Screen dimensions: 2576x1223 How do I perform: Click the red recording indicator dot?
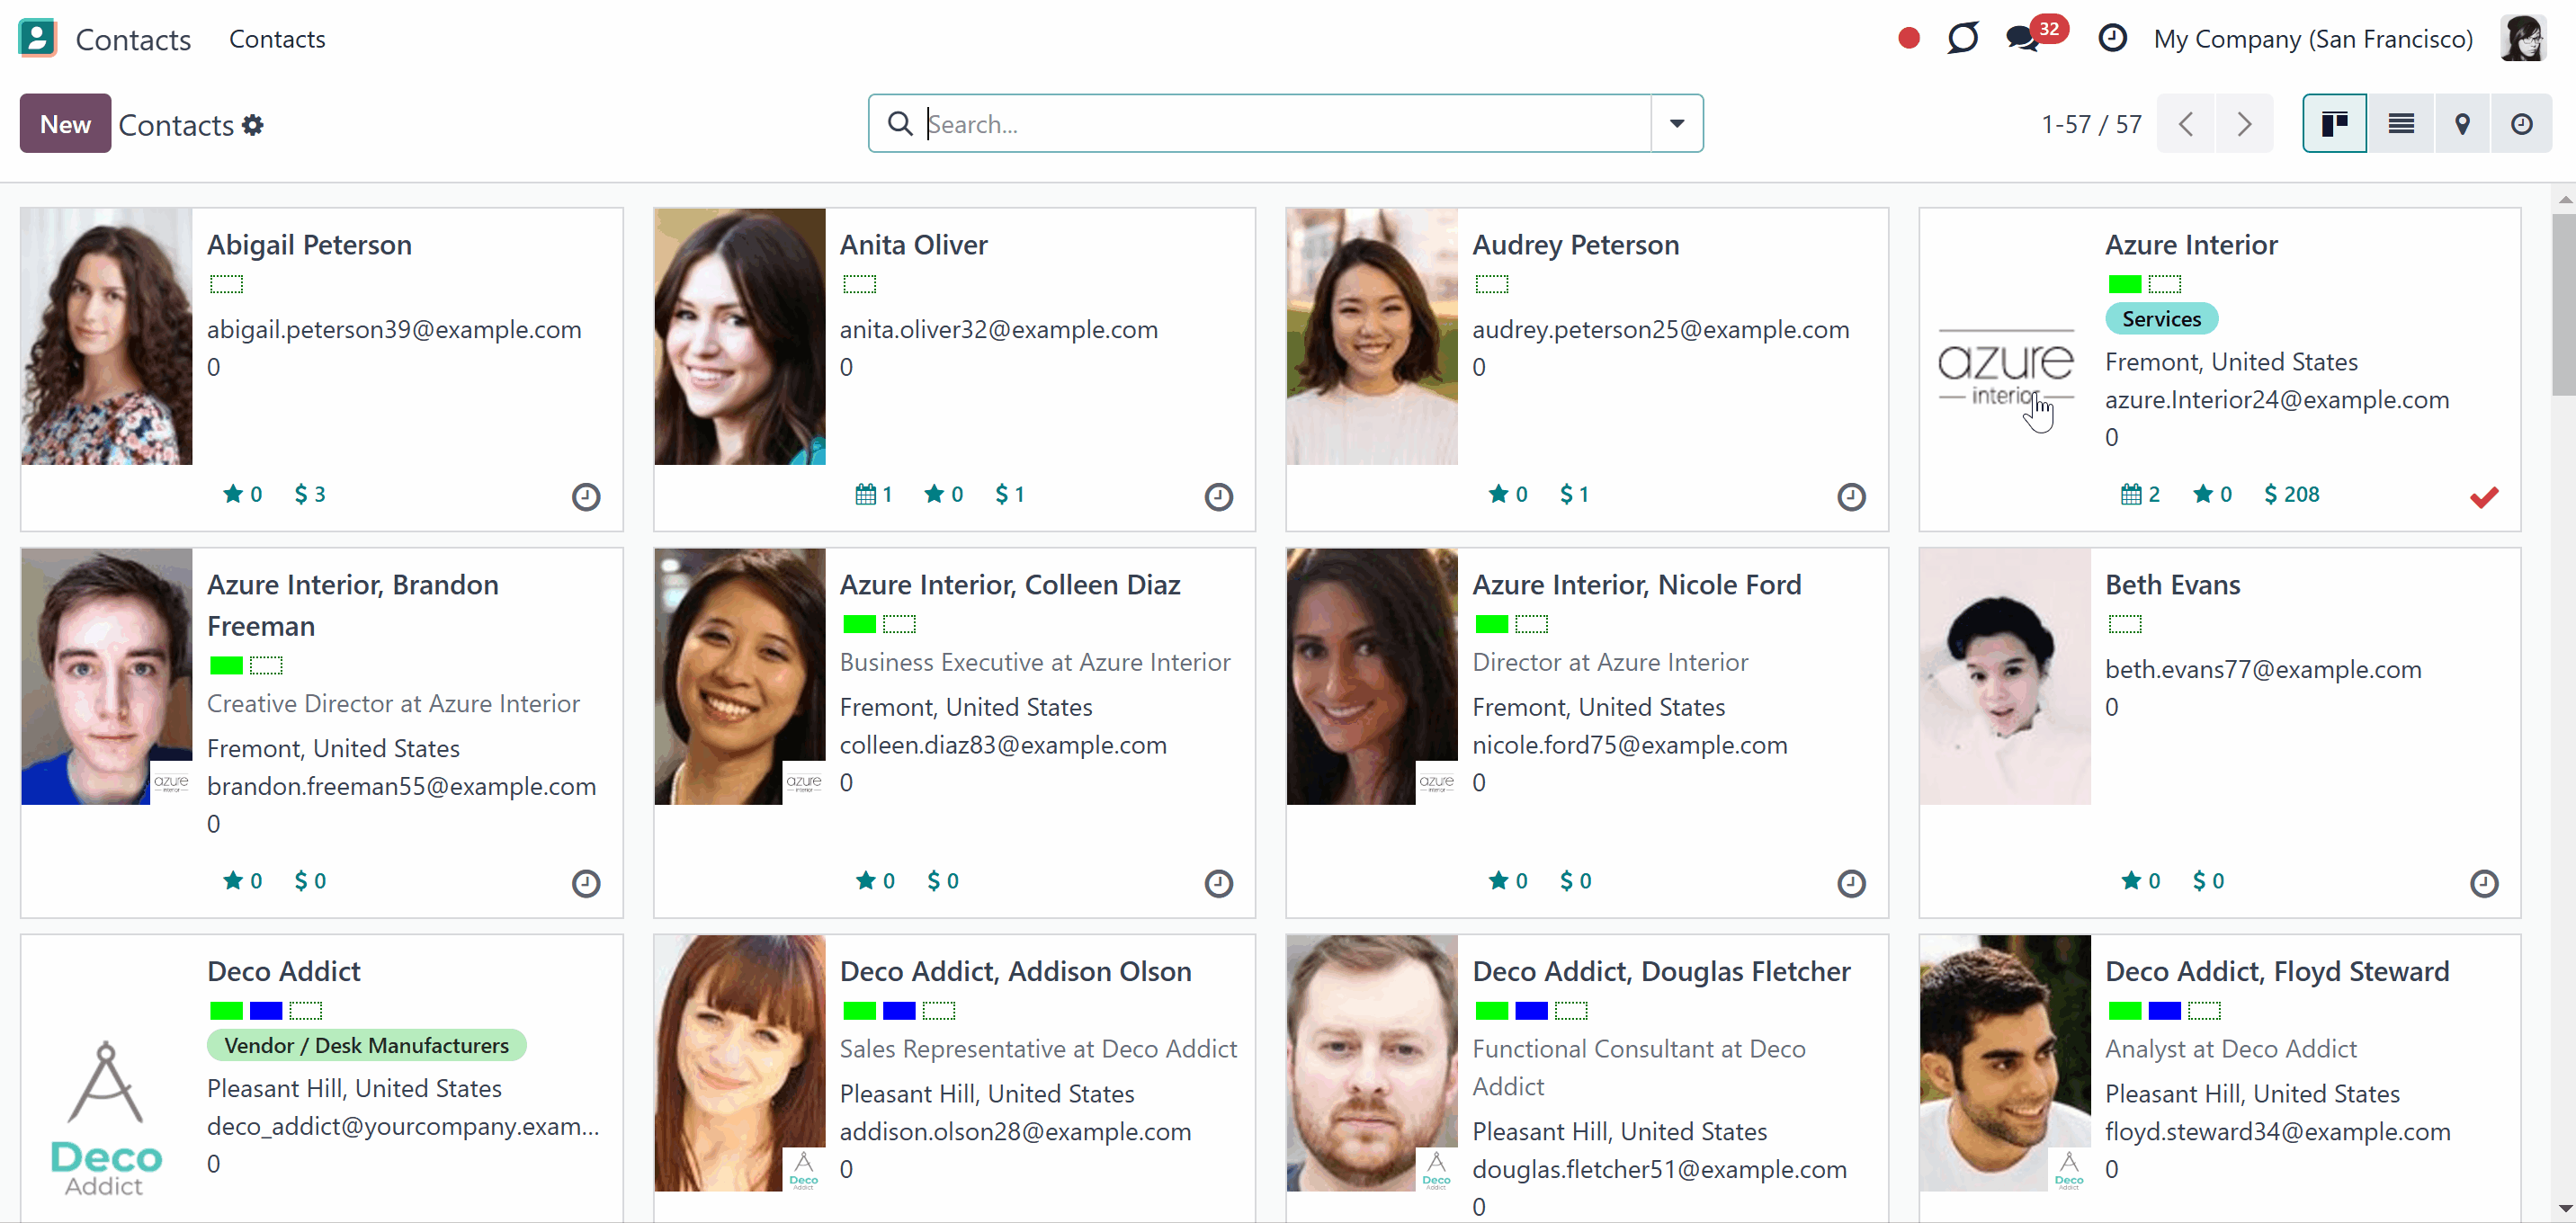point(1909,39)
